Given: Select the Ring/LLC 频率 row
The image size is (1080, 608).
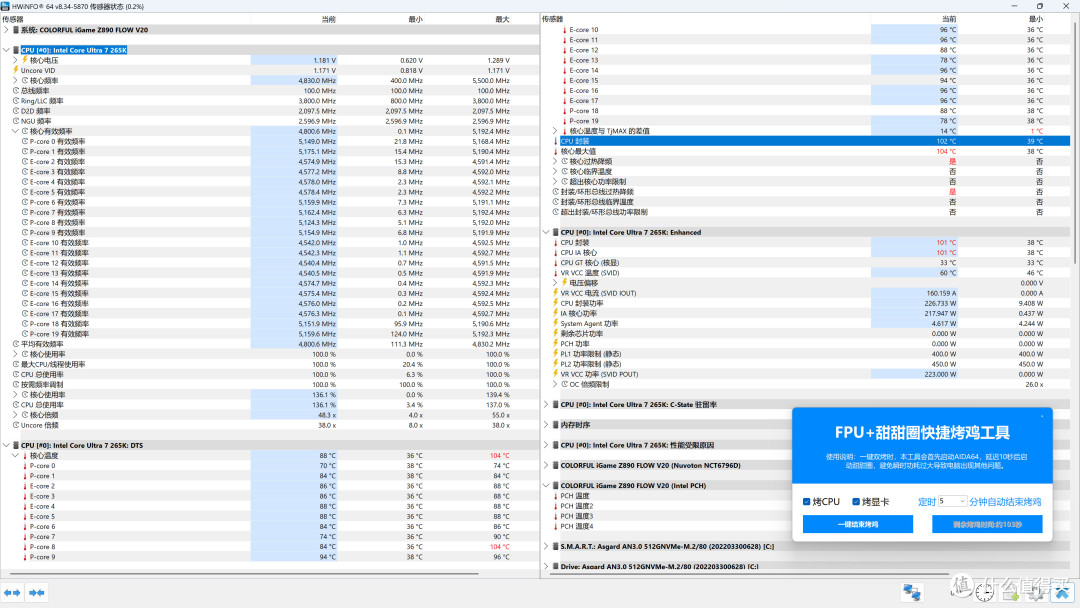Looking at the screenshot, I should pyautogui.click(x=269, y=101).
